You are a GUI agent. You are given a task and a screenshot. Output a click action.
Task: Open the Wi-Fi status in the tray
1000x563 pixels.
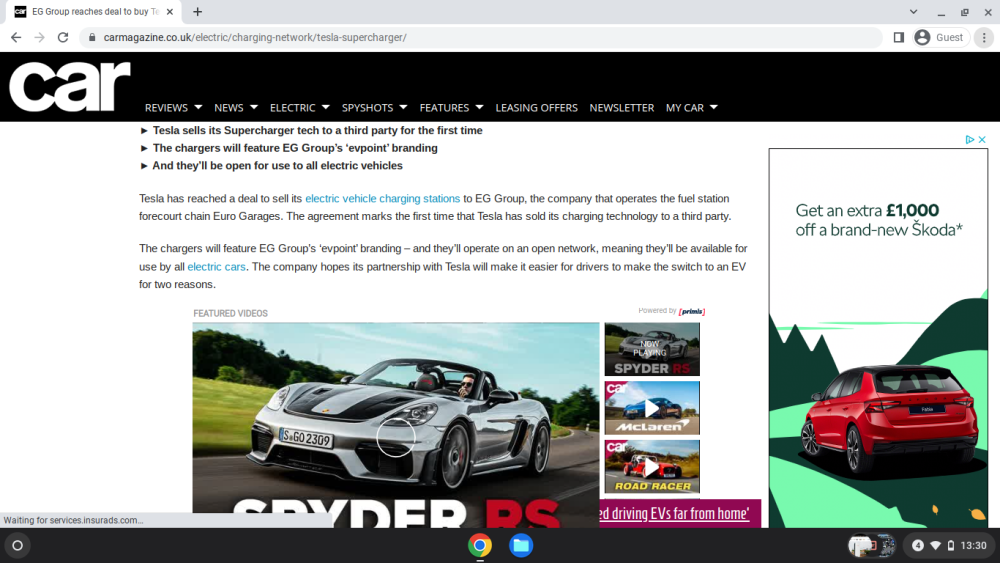[x=936, y=546]
